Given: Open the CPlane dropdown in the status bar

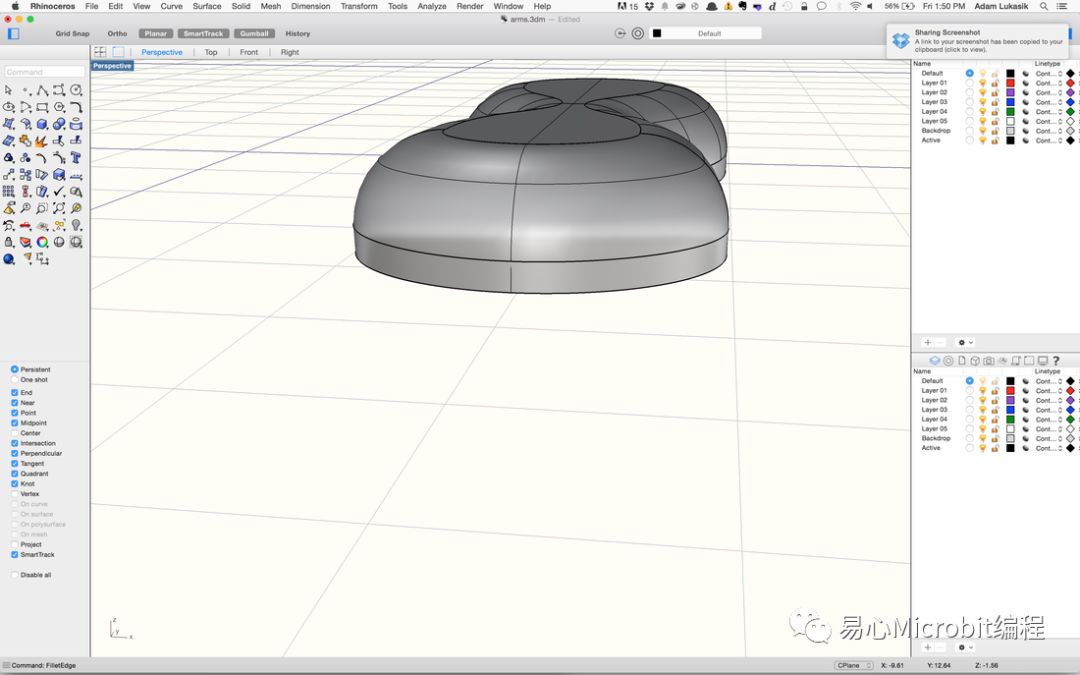Looking at the screenshot, I should click(x=853, y=665).
